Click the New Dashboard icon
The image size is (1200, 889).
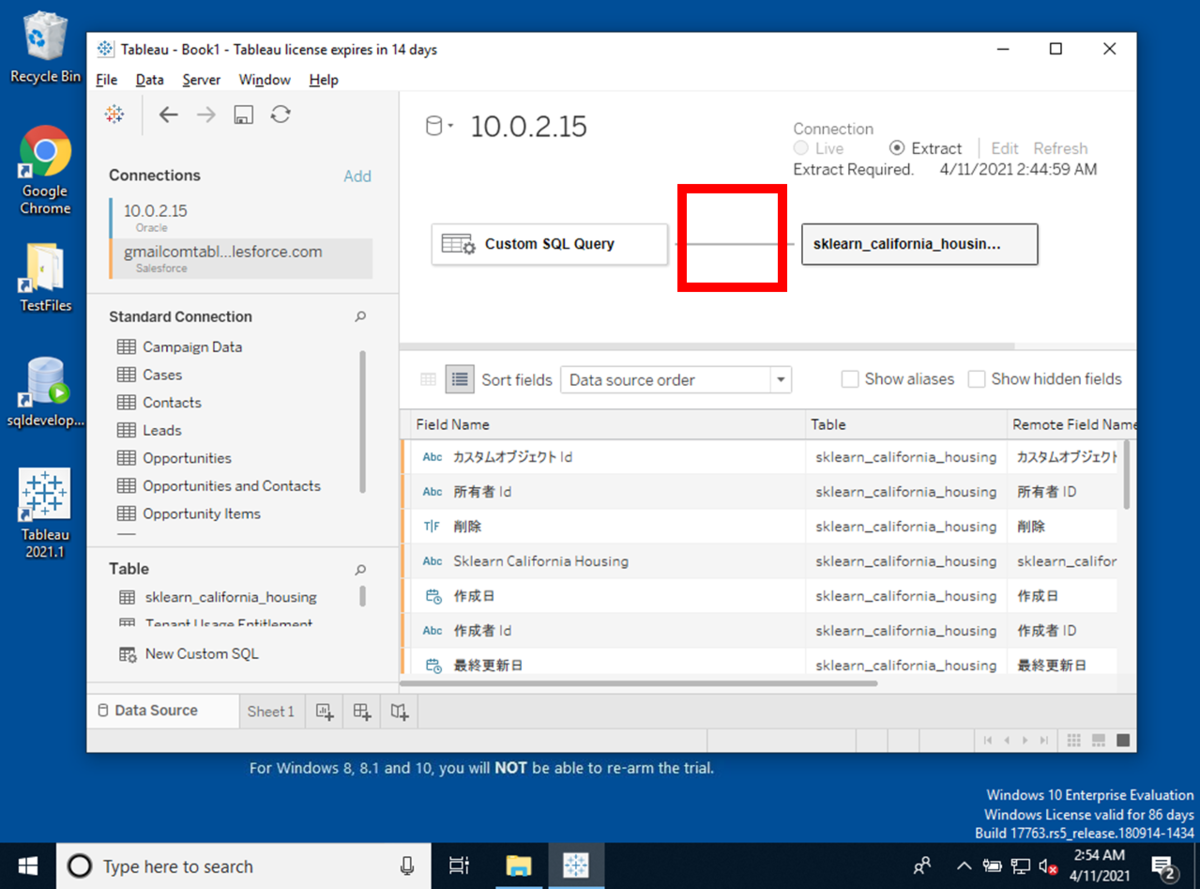pos(361,711)
